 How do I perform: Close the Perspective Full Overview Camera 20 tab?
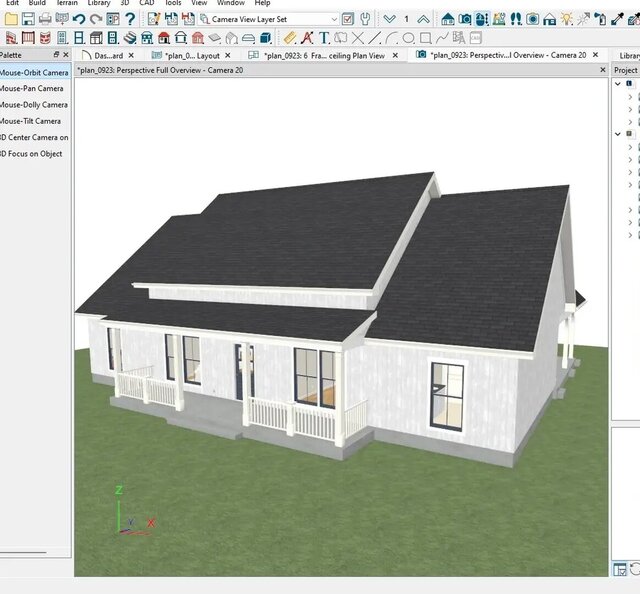[596, 55]
